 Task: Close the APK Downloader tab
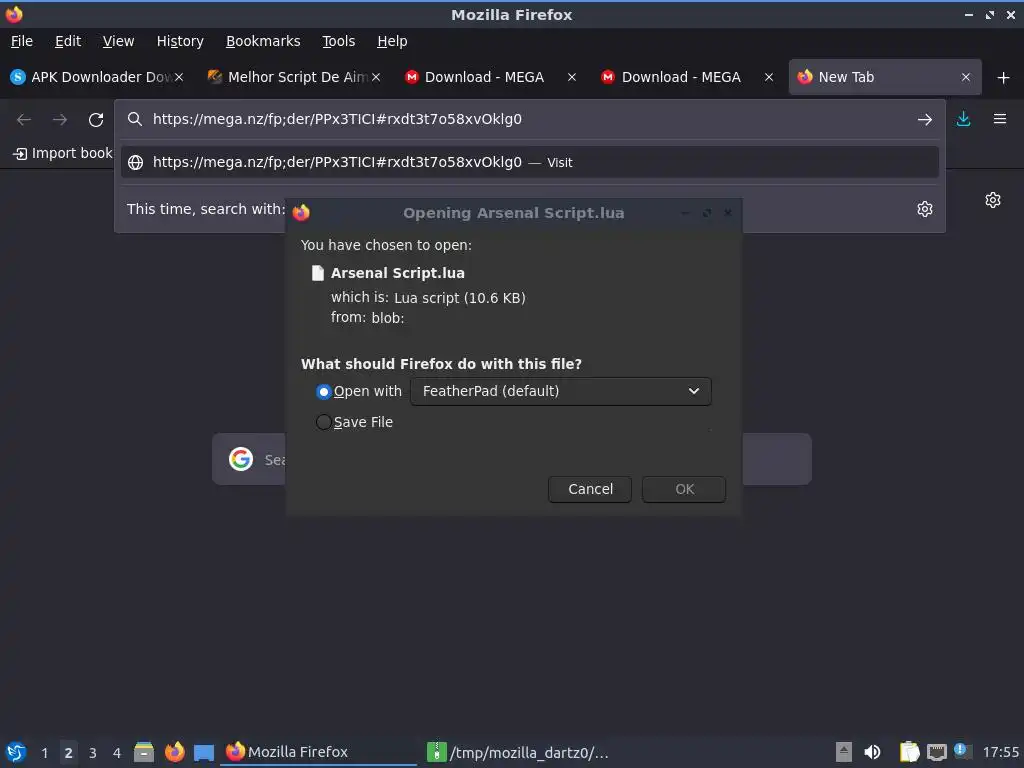coord(179,77)
